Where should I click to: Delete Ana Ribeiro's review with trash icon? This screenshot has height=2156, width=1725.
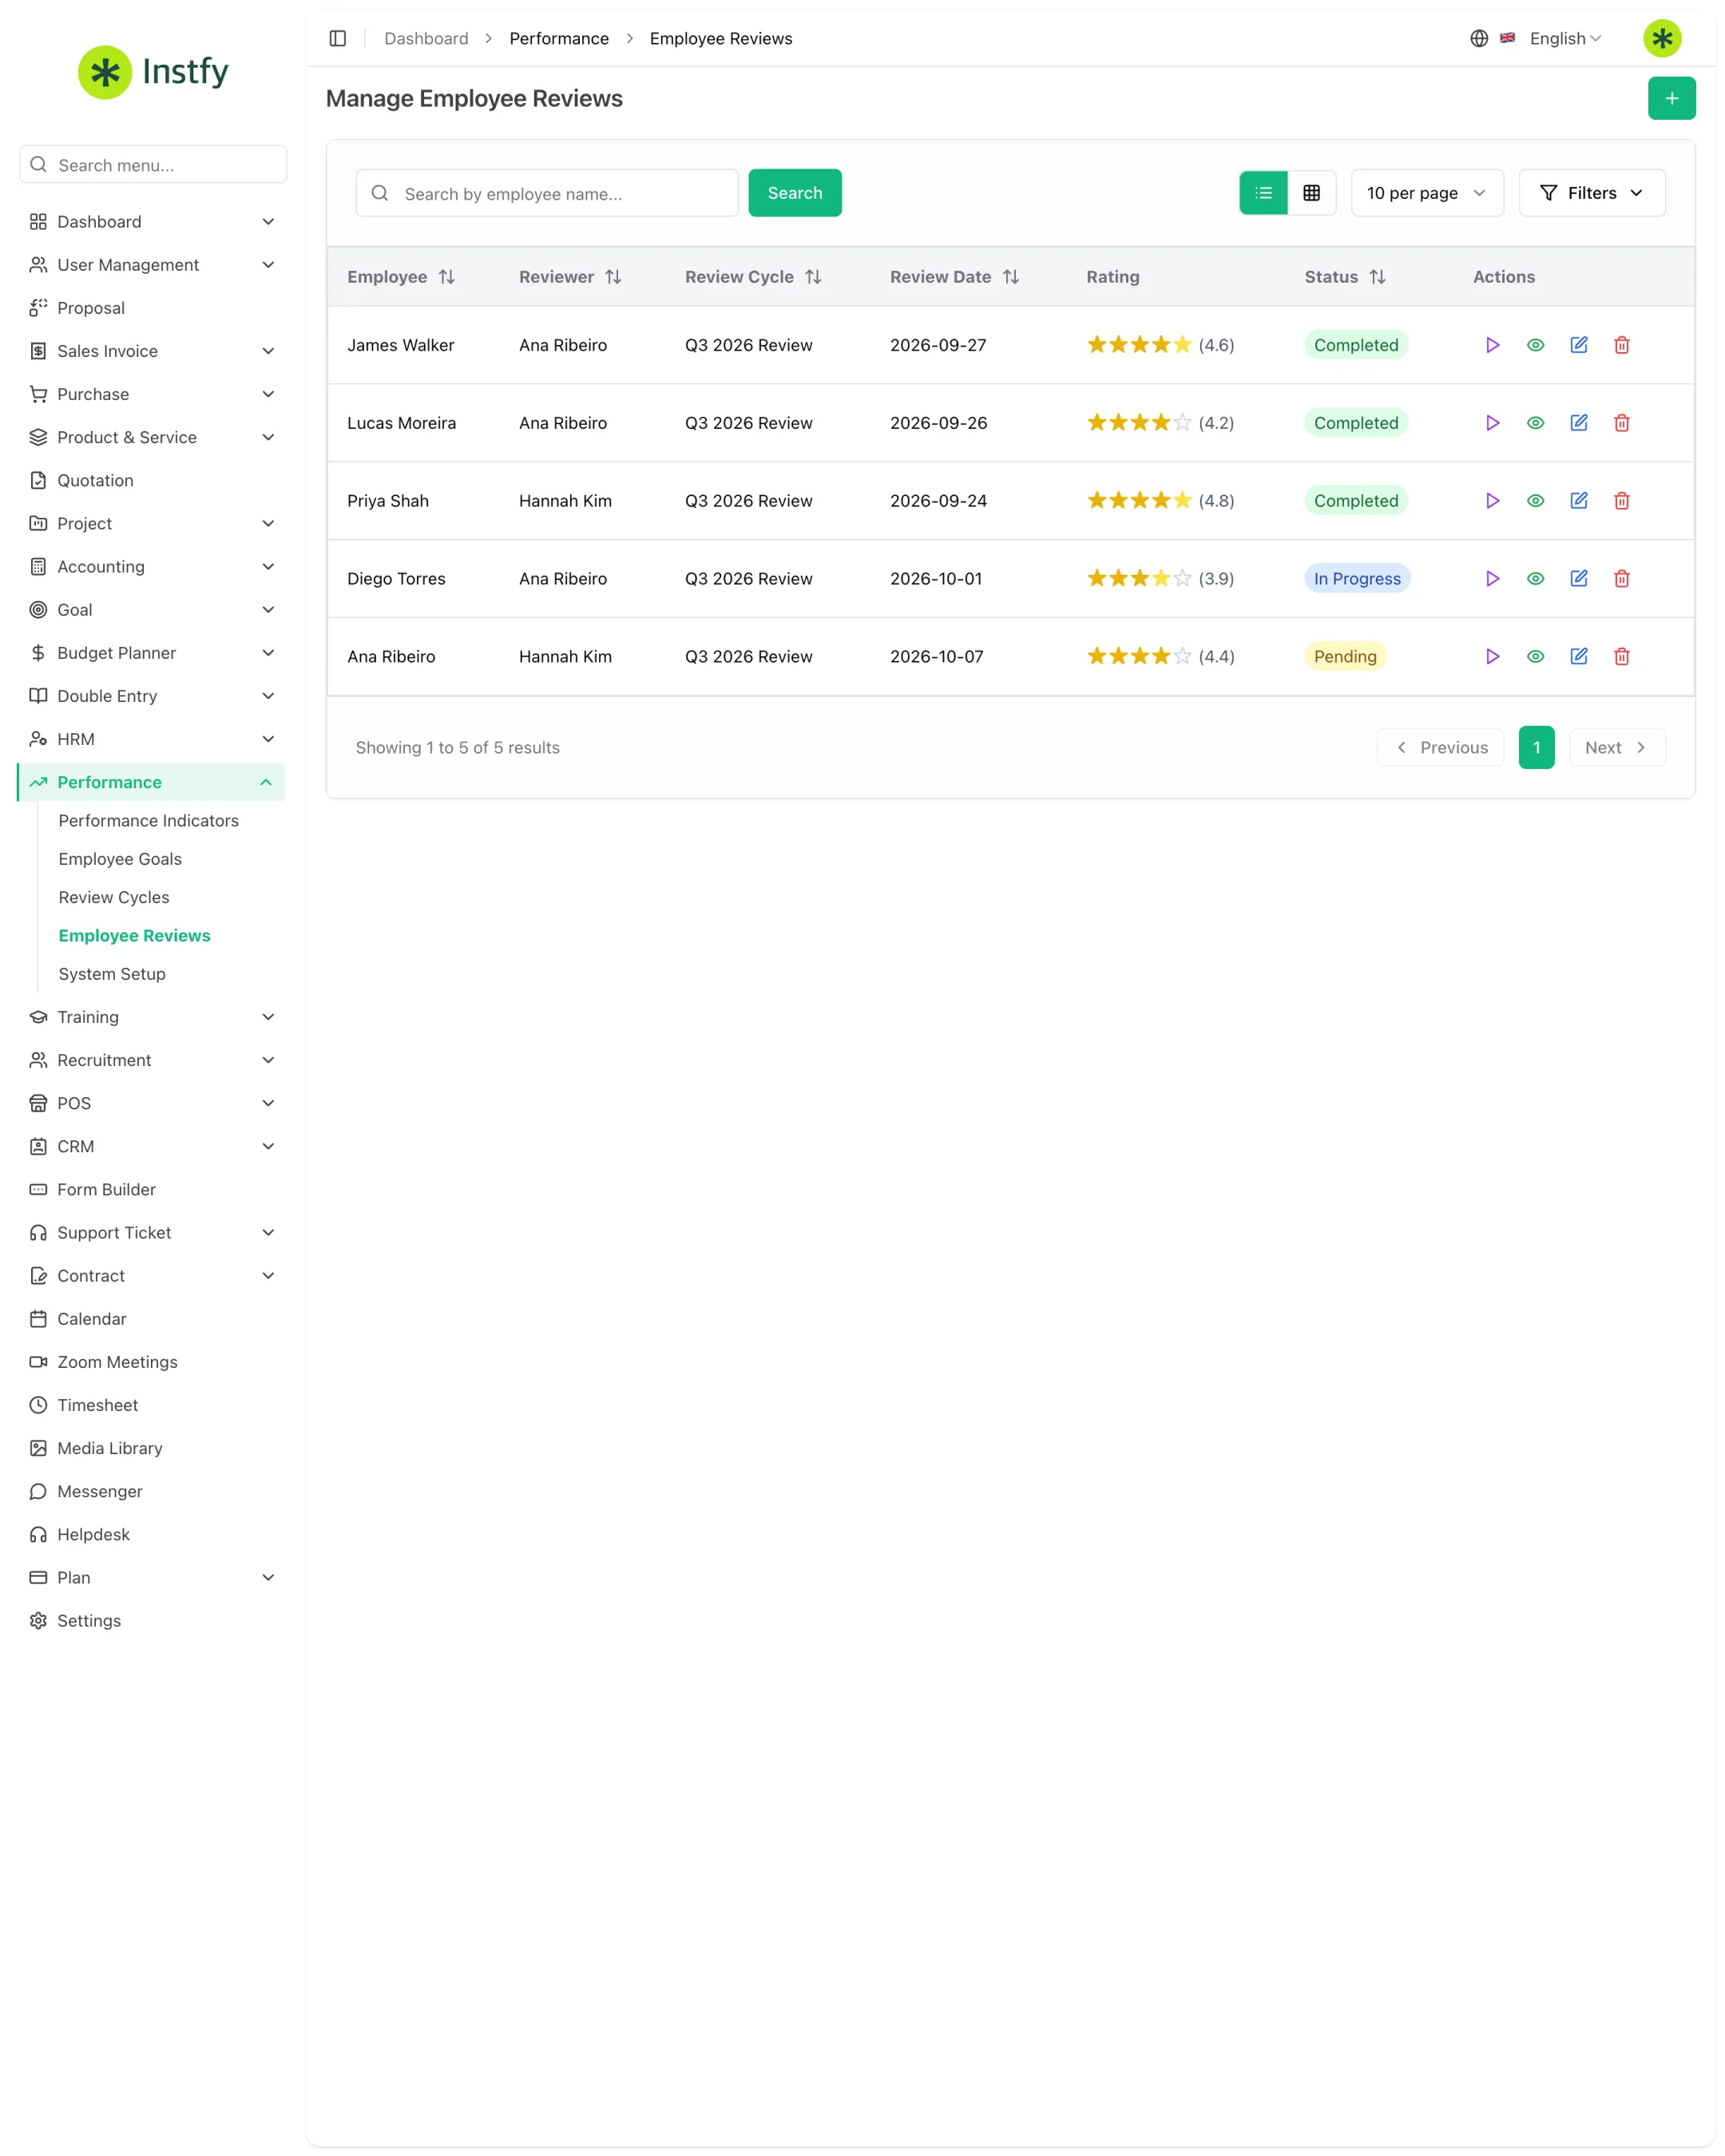(1621, 657)
